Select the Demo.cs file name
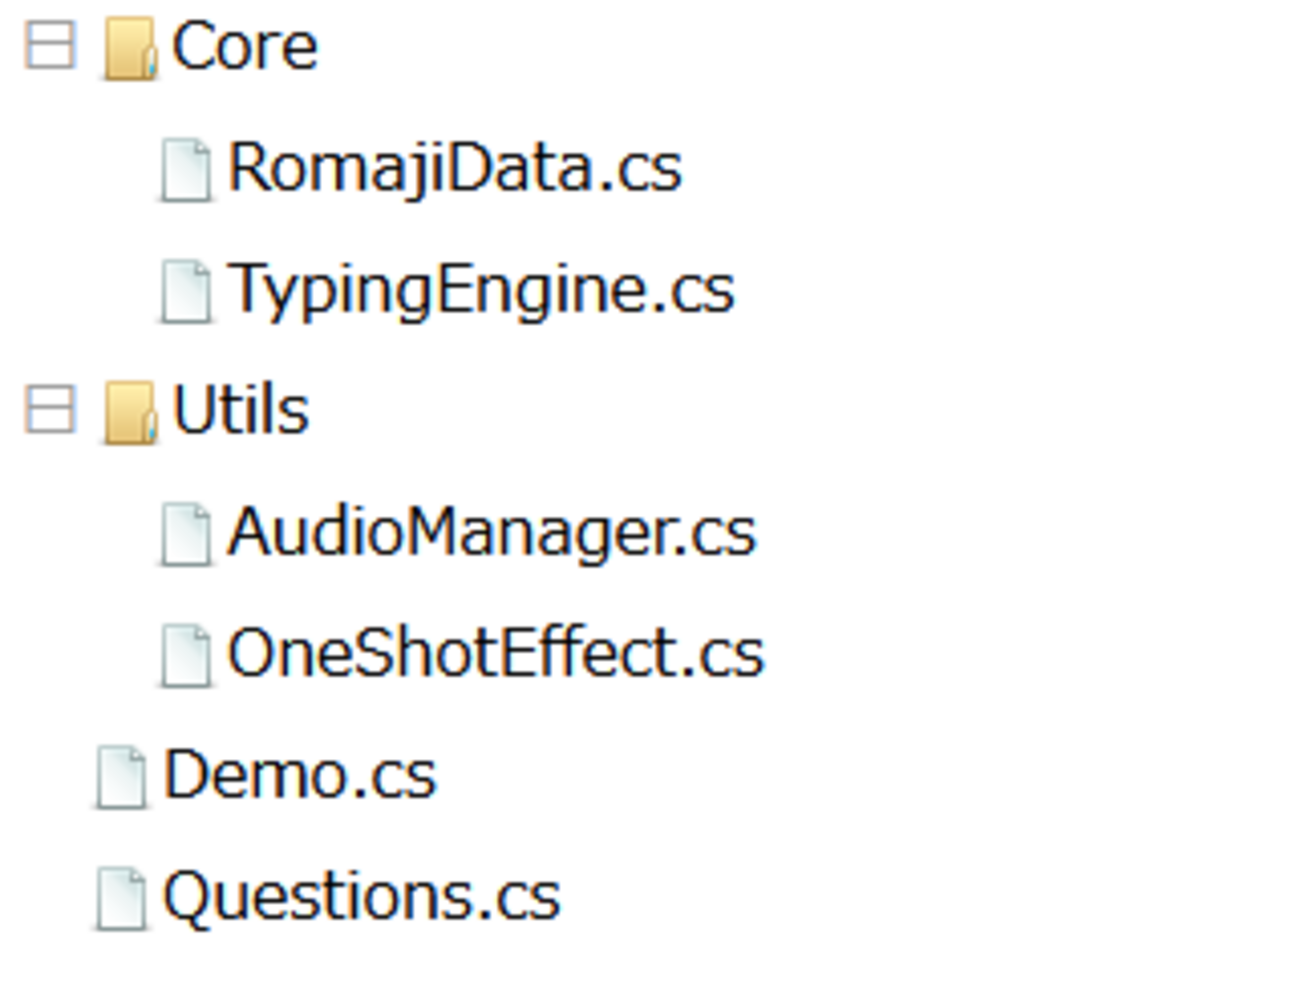 pyautogui.click(x=300, y=775)
